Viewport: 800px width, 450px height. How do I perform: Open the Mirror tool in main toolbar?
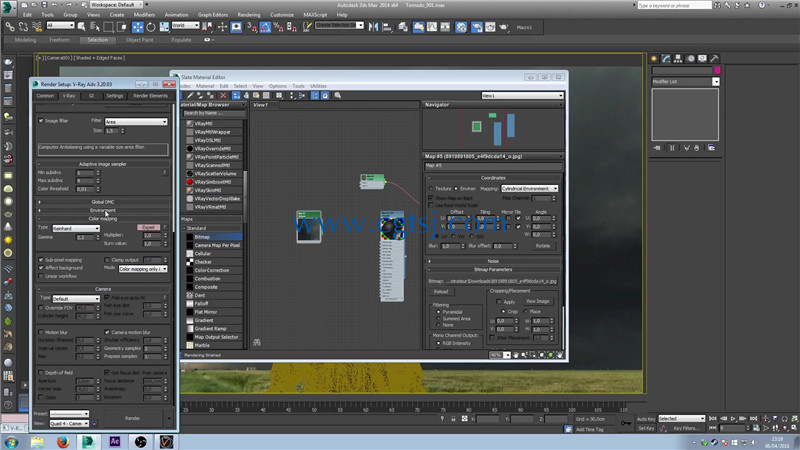click(373, 27)
